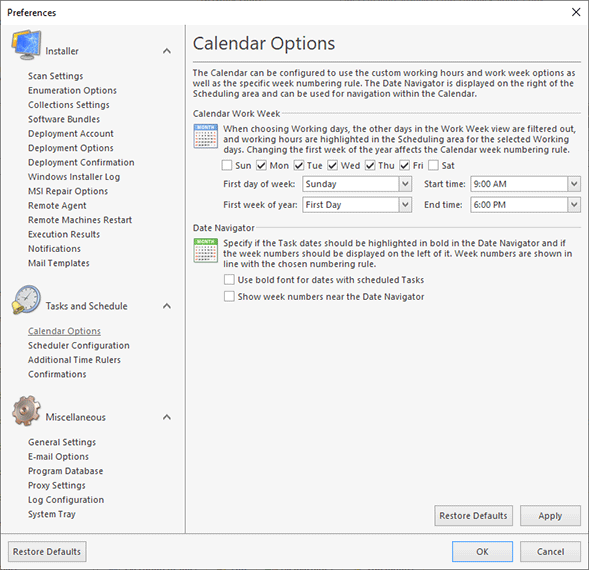This screenshot has width=589, height=570.
Task: Toggle the Thu working day checkbox
Action: [x=370, y=165]
